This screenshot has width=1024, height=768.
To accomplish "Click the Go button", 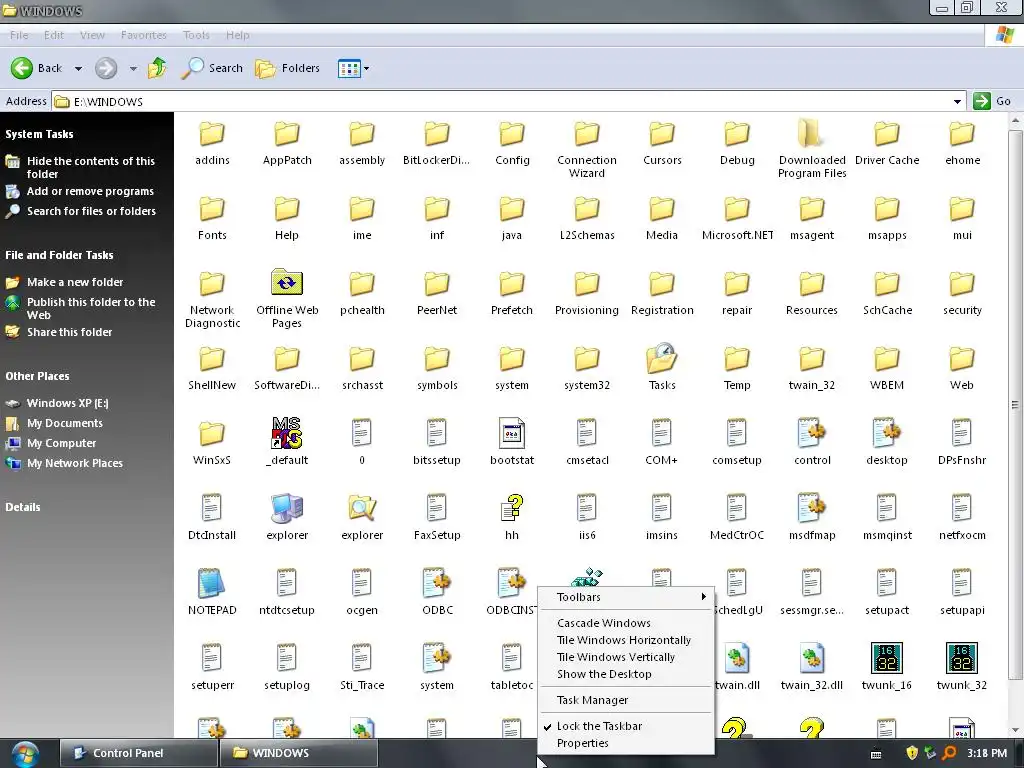I will point(992,101).
